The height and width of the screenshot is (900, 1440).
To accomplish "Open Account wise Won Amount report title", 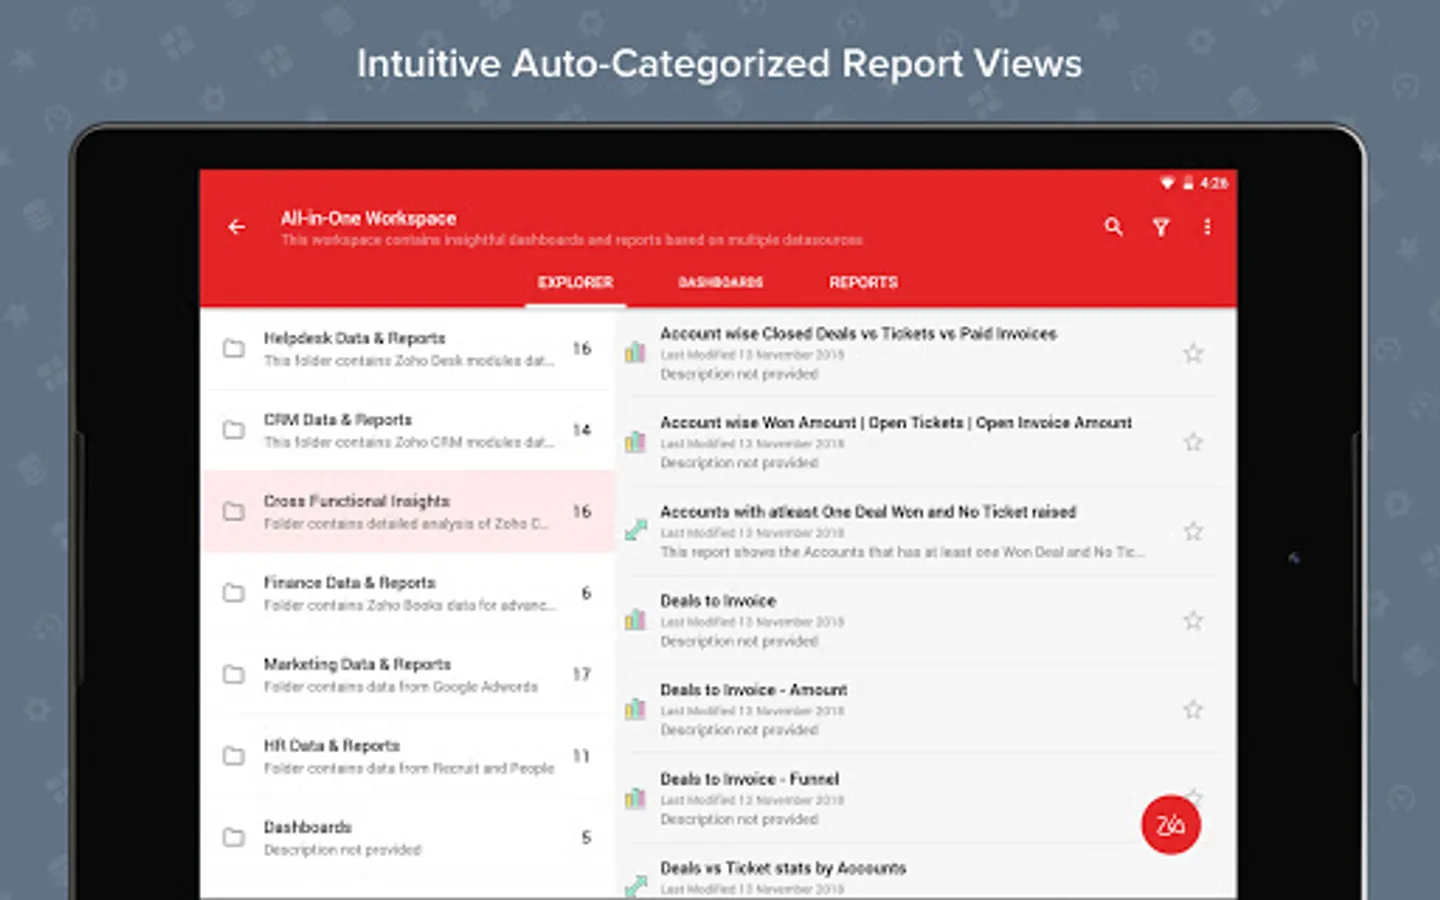I will pyautogui.click(x=896, y=423).
